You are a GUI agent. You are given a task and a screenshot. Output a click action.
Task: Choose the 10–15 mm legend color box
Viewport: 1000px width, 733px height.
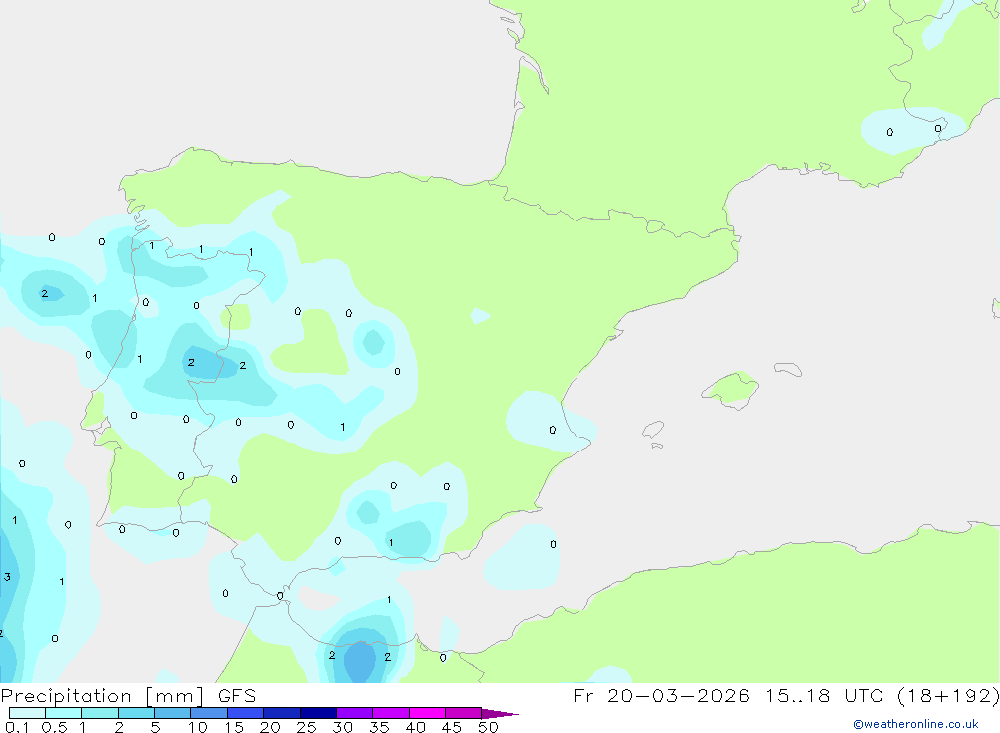(x=209, y=713)
